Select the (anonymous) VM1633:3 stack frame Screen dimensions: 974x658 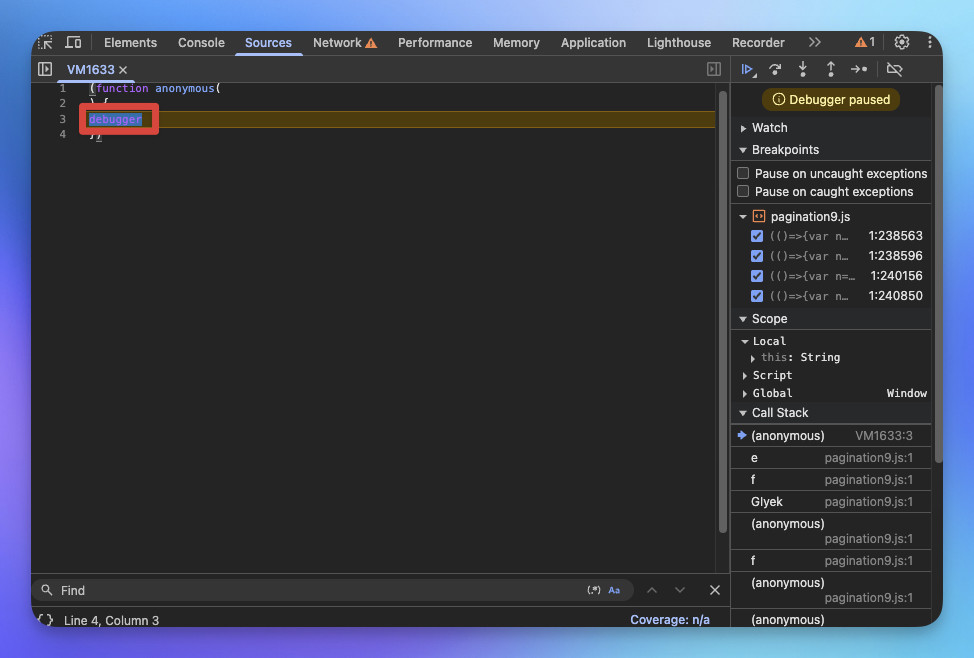coord(831,436)
